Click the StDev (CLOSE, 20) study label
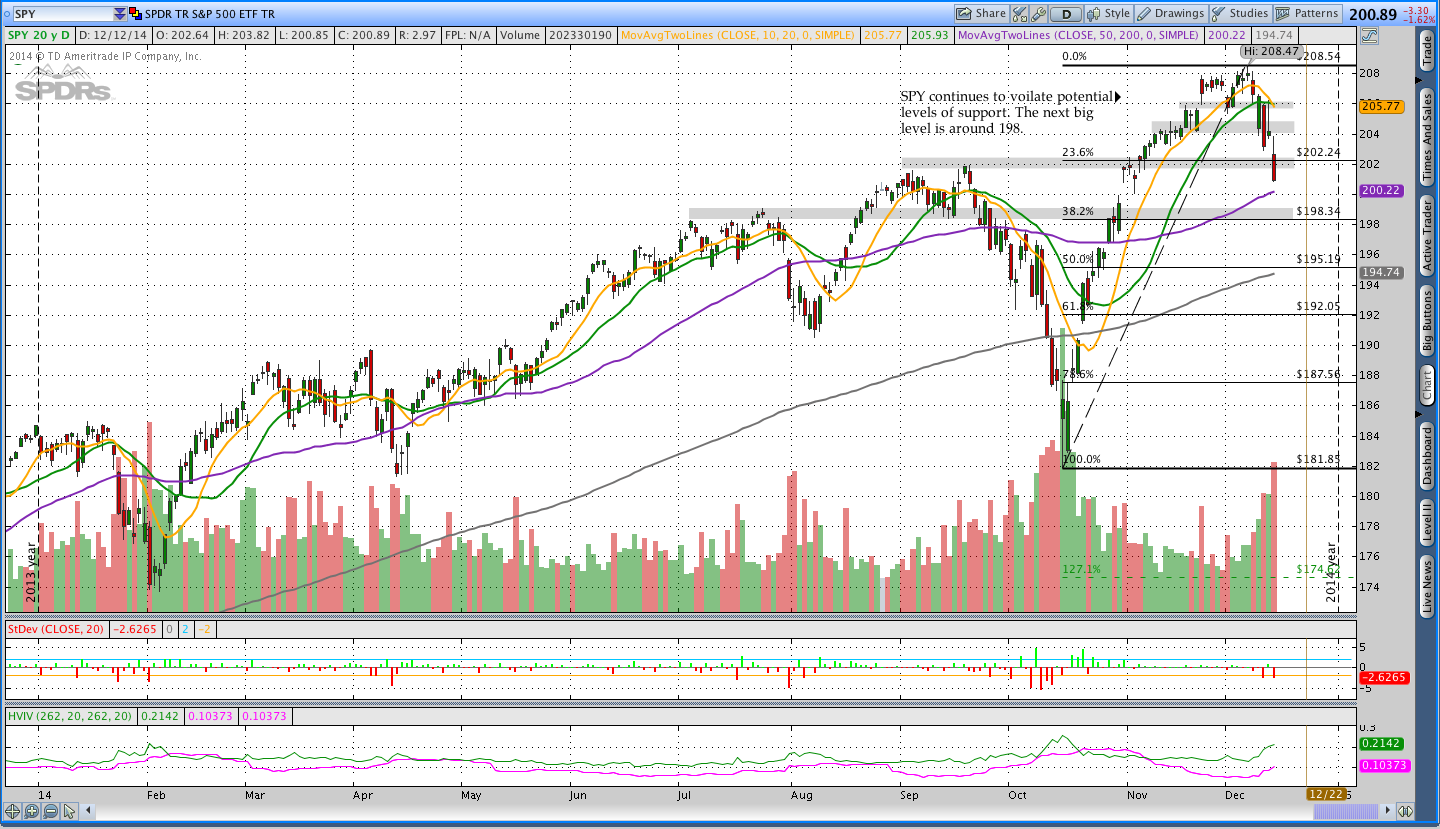The image size is (1440, 829). [x=56, y=630]
